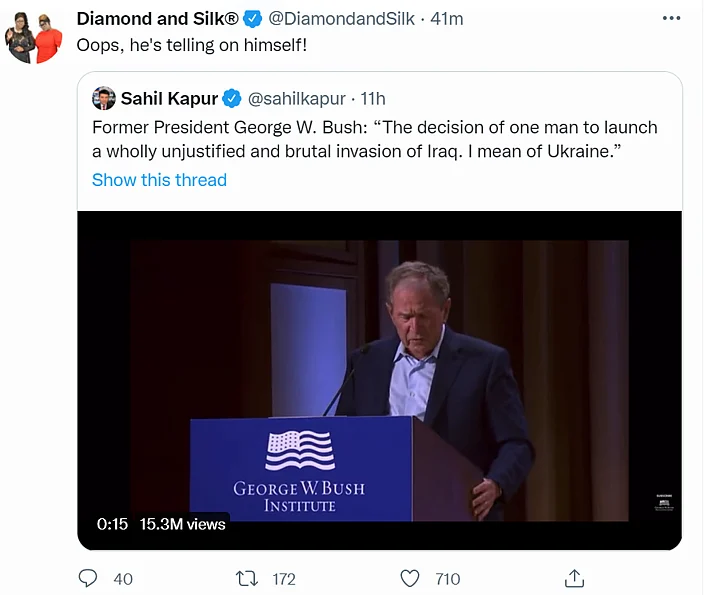Click the 11h quoted tweet timestamp

(373, 98)
